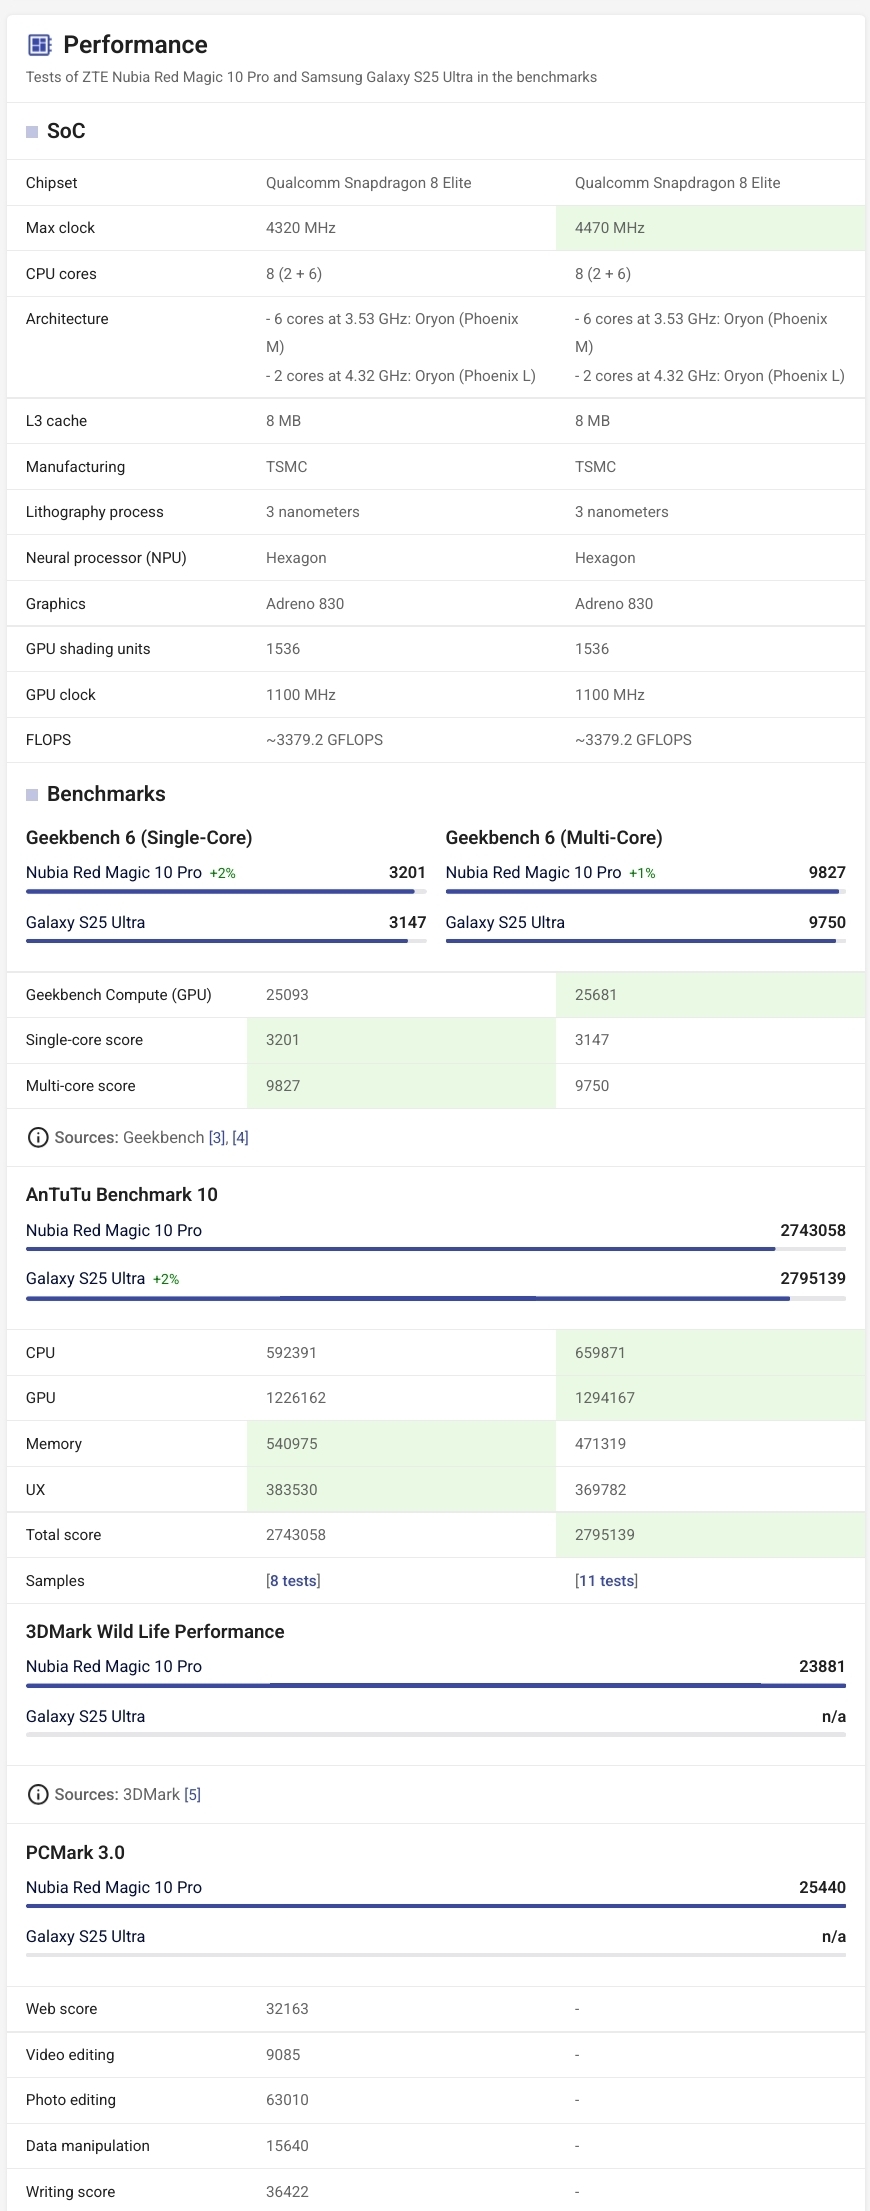Click the Graphics row label

click(56, 604)
